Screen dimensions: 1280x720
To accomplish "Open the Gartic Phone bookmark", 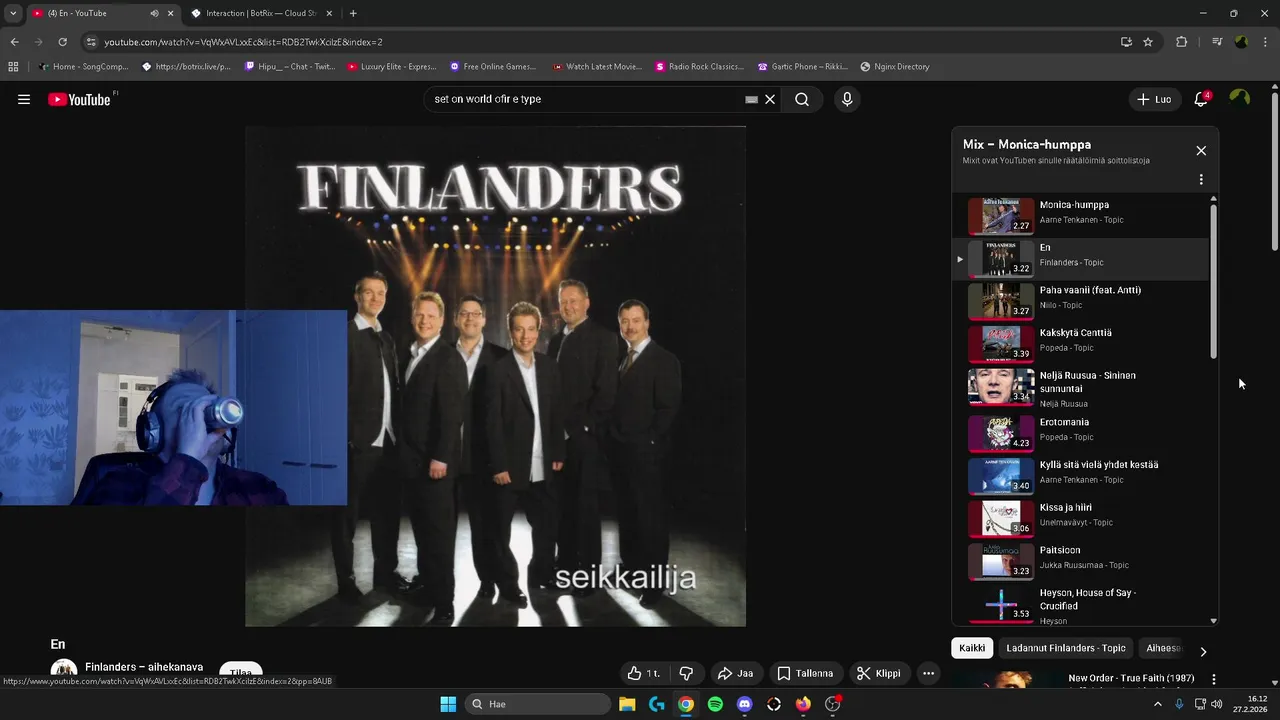I will click(x=803, y=67).
